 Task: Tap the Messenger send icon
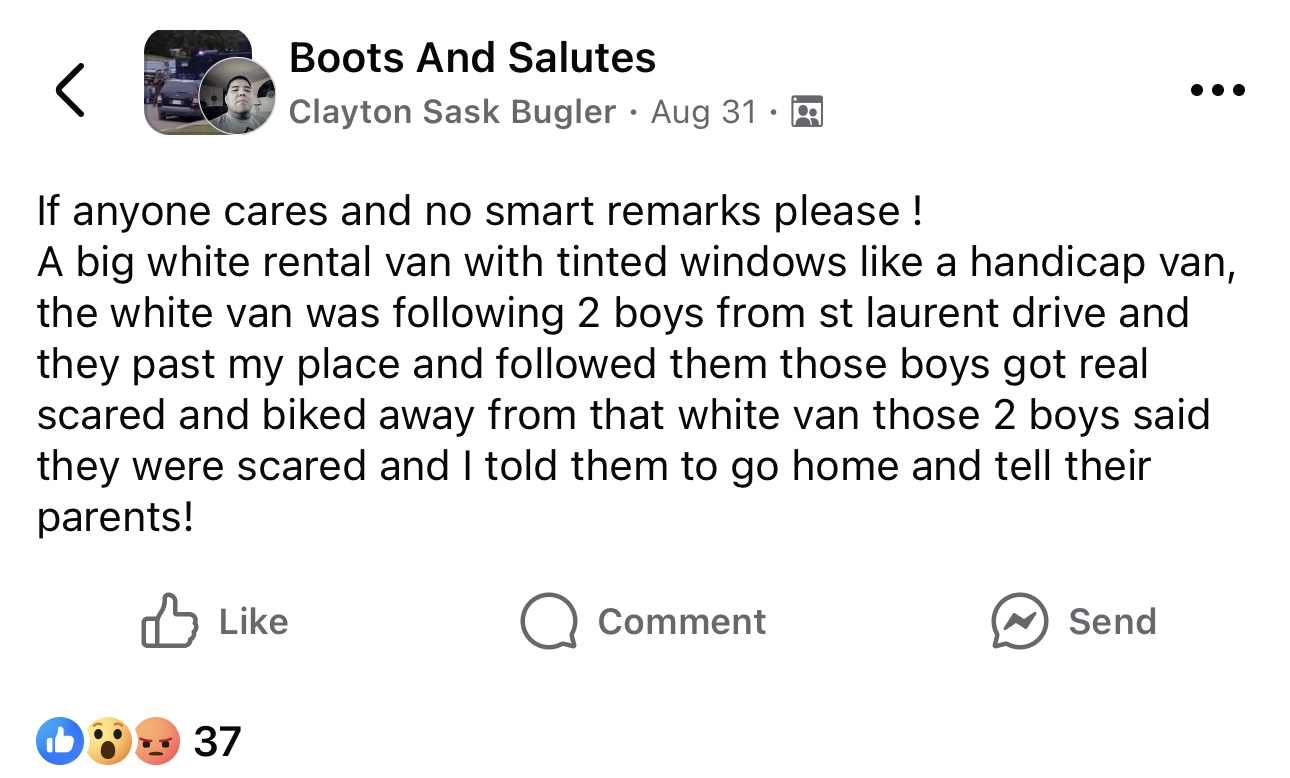click(x=1019, y=621)
